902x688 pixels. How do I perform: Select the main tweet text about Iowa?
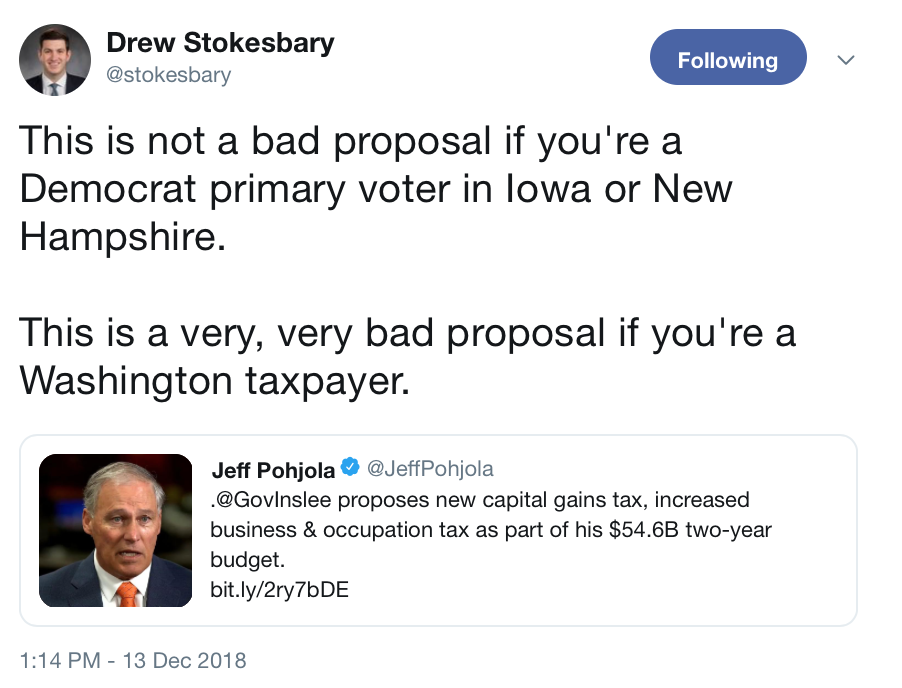coord(376,189)
